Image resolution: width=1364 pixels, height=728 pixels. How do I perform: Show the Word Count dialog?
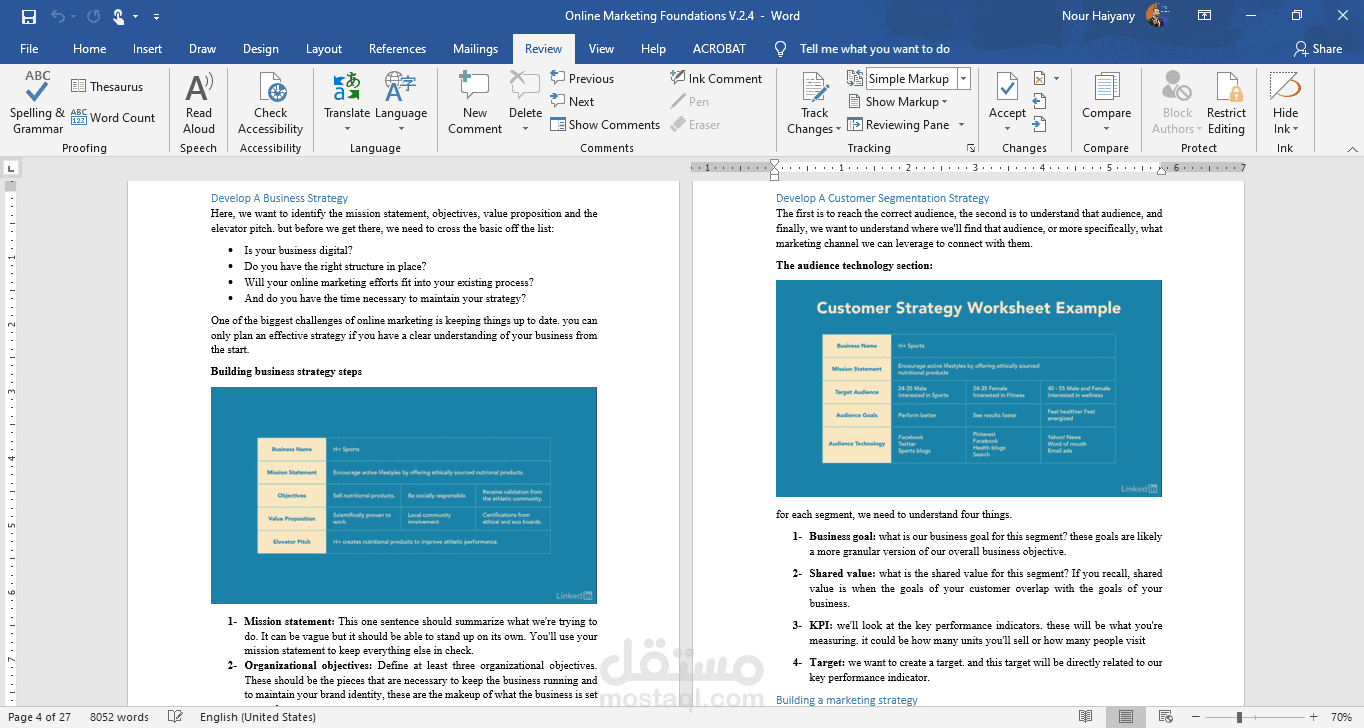click(113, 117)
